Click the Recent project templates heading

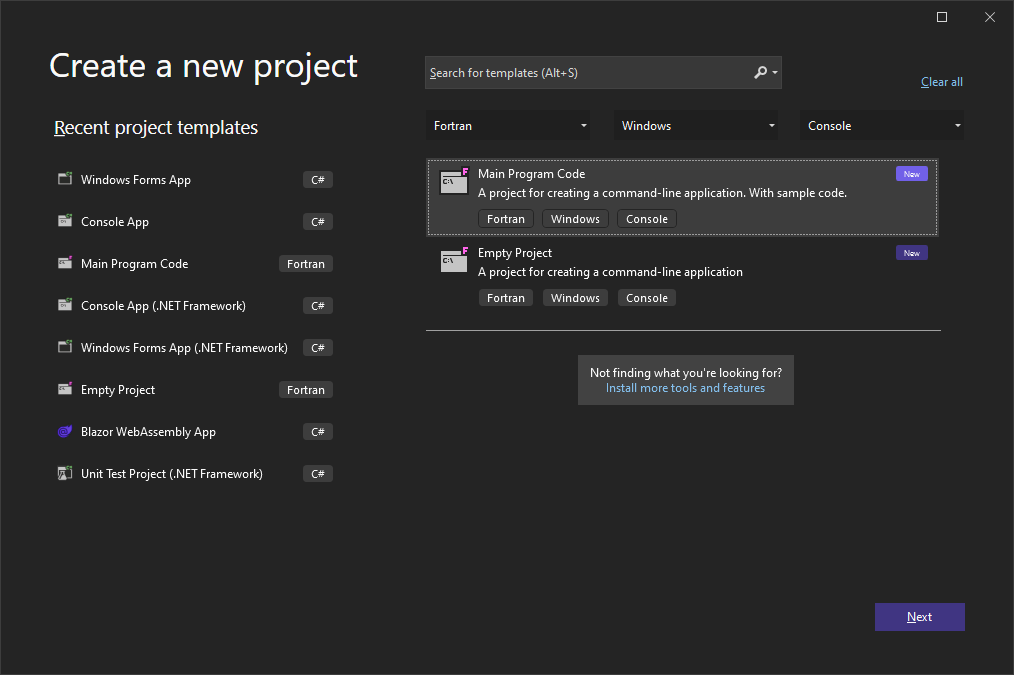pyautogui.click(x=156, y=127)
